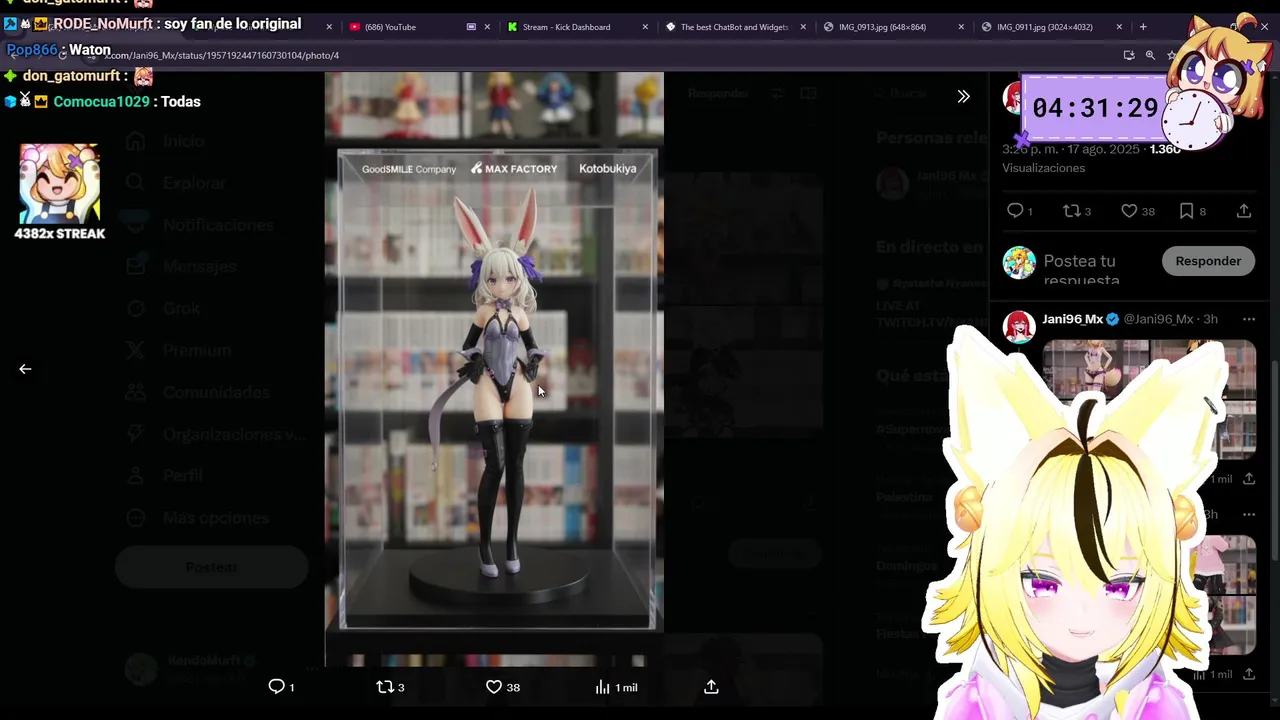This screenshot has height=720, width=1280.
Task: Like the post using heart below photo
Action: coord(493,687)
